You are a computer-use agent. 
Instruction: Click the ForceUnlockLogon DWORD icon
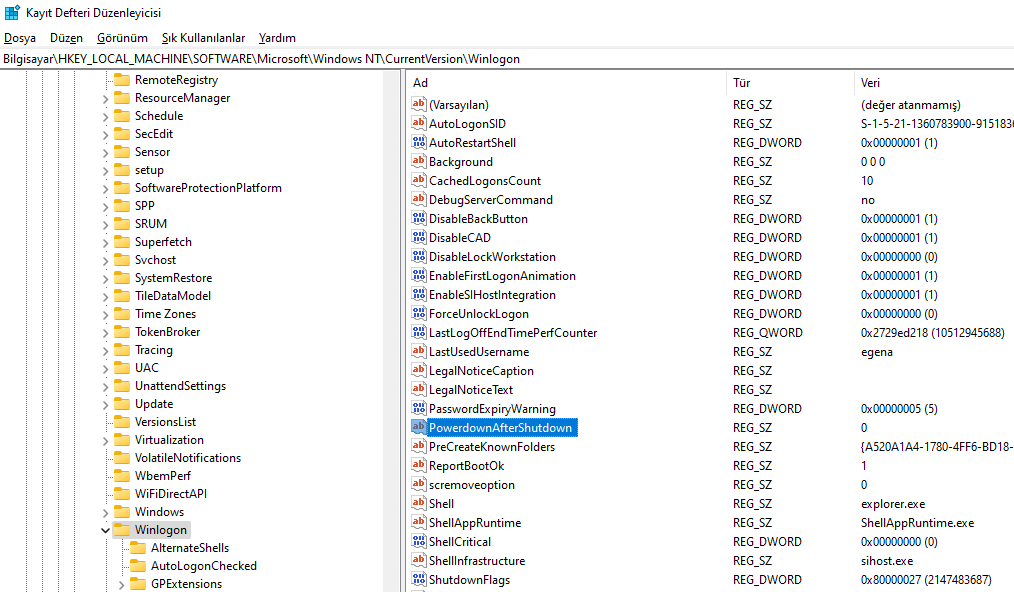(418, 313)
